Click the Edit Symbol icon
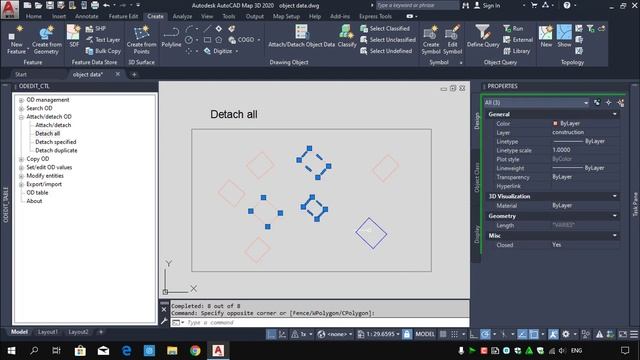Image resolution: width=640 pixels, height=360 pixels. (x=452, y=40)
